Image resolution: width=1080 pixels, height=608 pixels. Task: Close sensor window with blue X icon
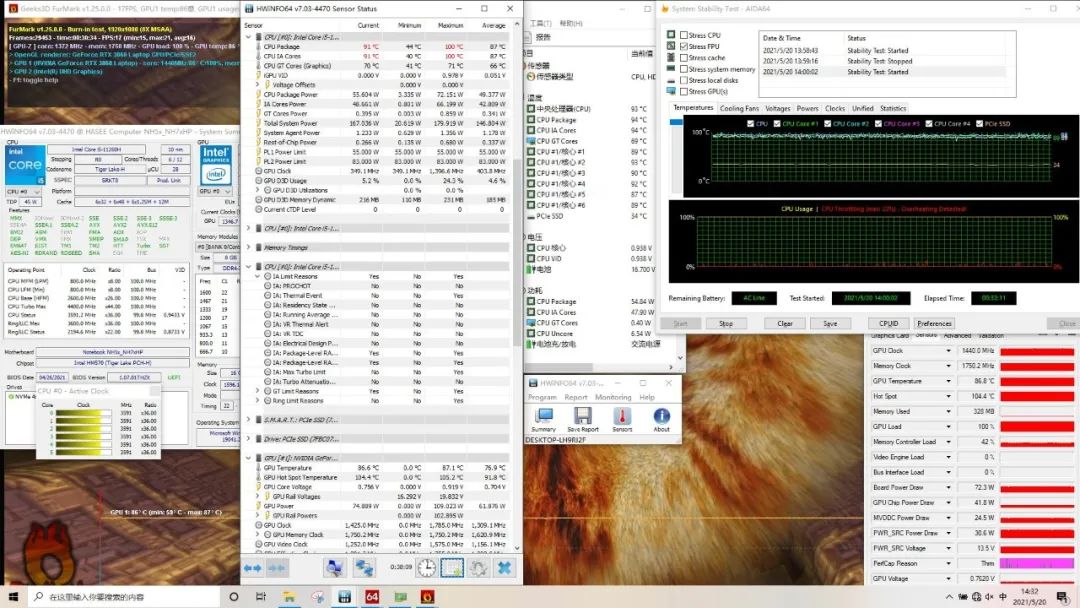point(504,567)
